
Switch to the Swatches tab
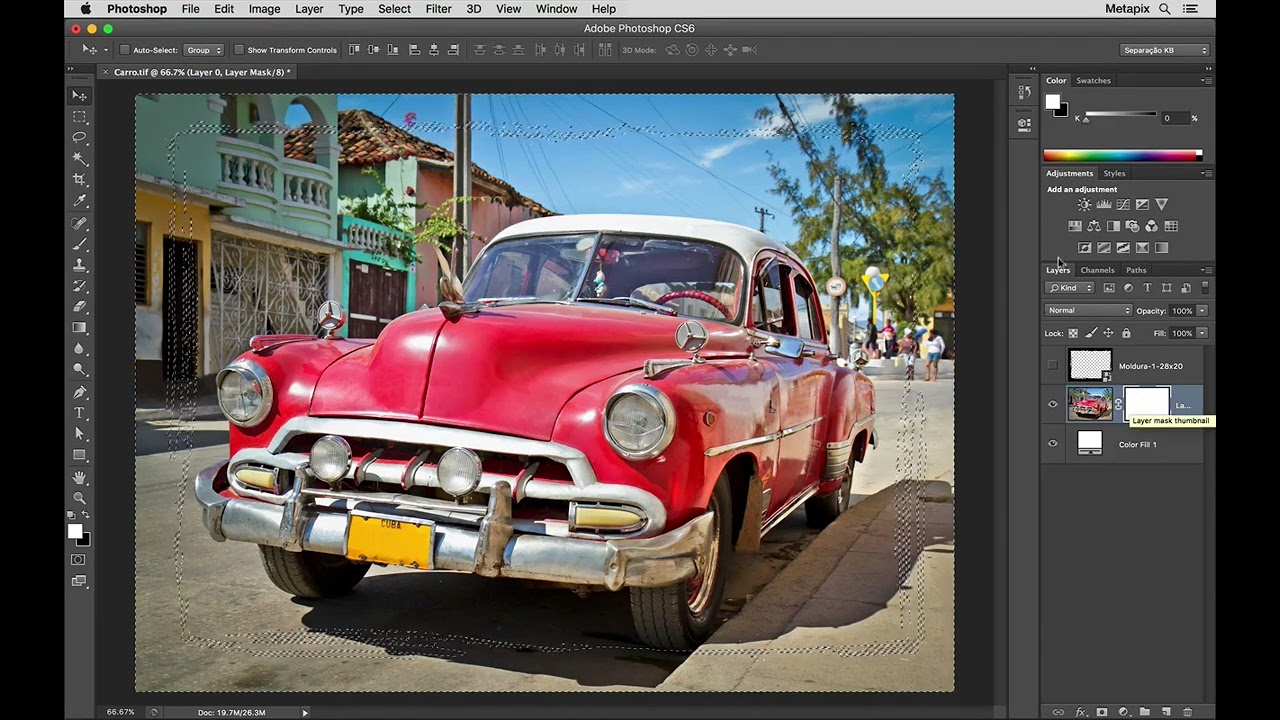coord(1093,80)
